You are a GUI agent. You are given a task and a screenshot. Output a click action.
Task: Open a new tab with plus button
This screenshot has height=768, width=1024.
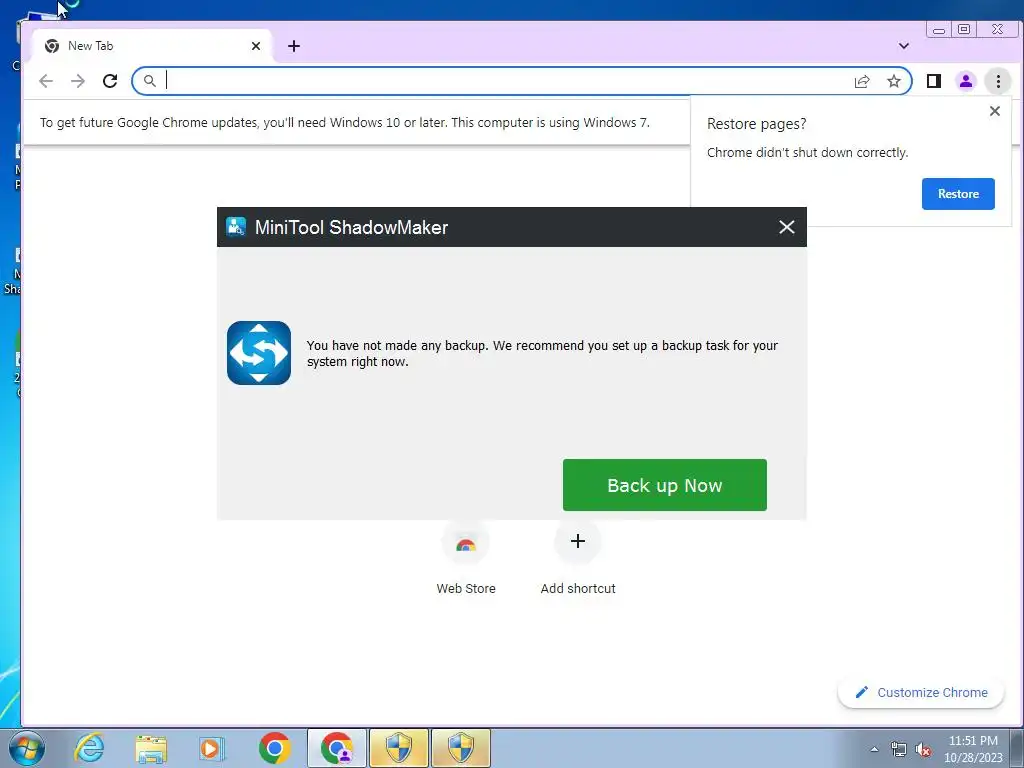(294, 46)
